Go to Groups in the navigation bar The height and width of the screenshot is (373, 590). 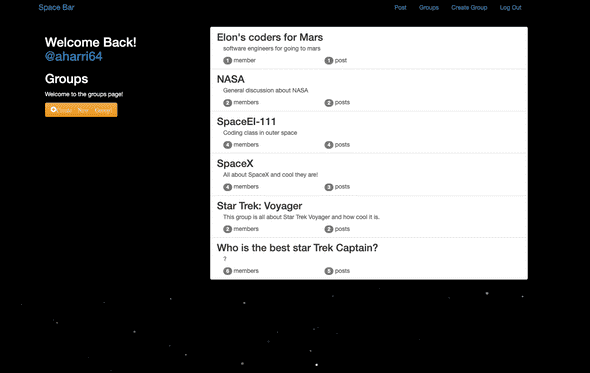429,8
